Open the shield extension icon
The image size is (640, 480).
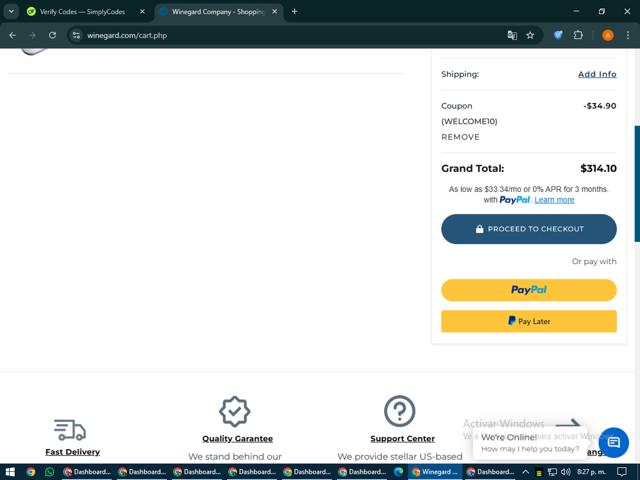pyautogui.click(x=558, y=36)
